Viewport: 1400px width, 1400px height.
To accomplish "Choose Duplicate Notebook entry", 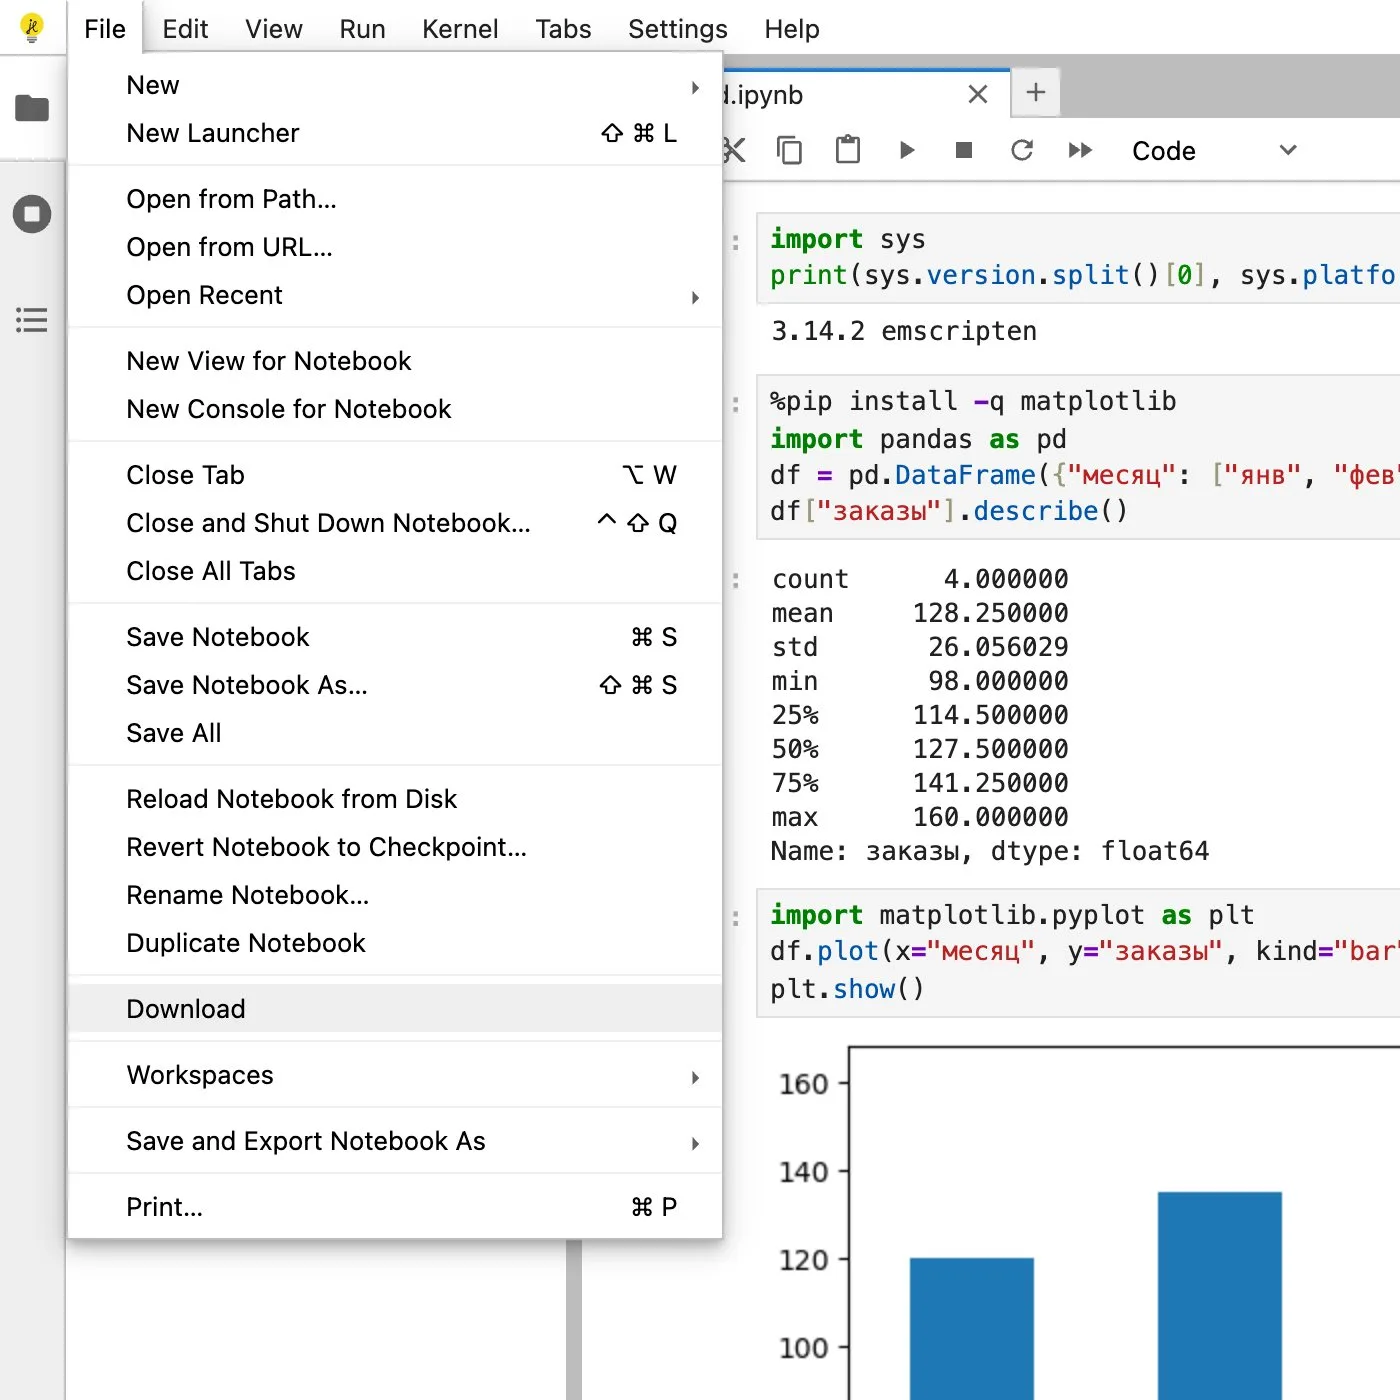I will click(x=395, y=944).
